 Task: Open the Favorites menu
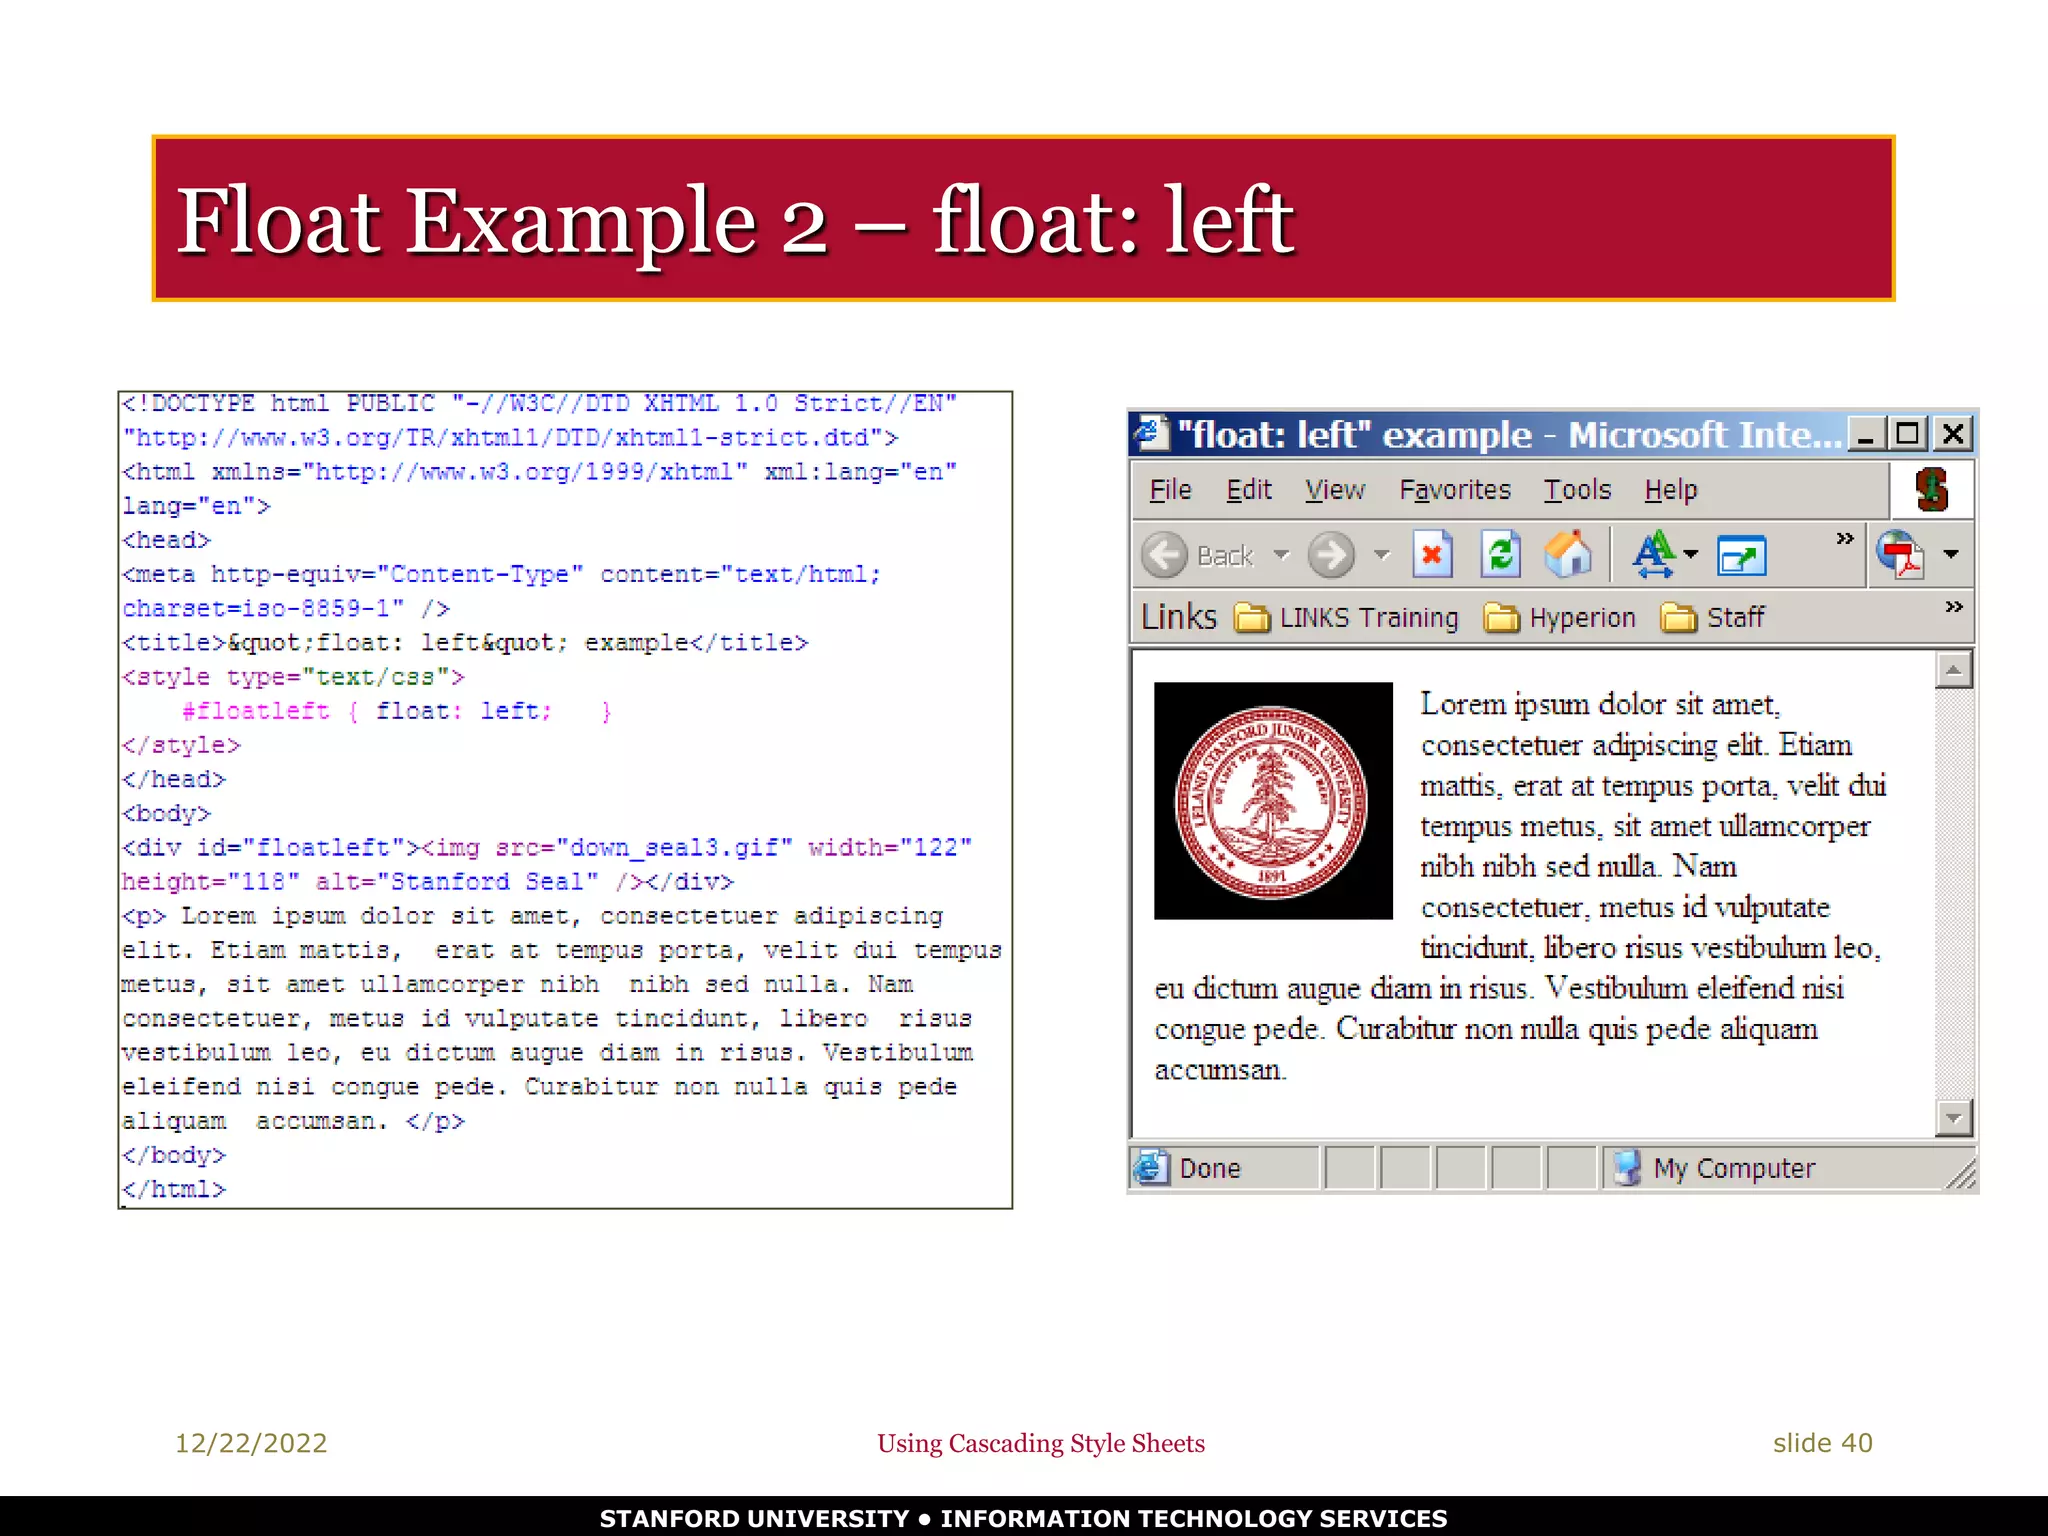(x=1455, y=490)
